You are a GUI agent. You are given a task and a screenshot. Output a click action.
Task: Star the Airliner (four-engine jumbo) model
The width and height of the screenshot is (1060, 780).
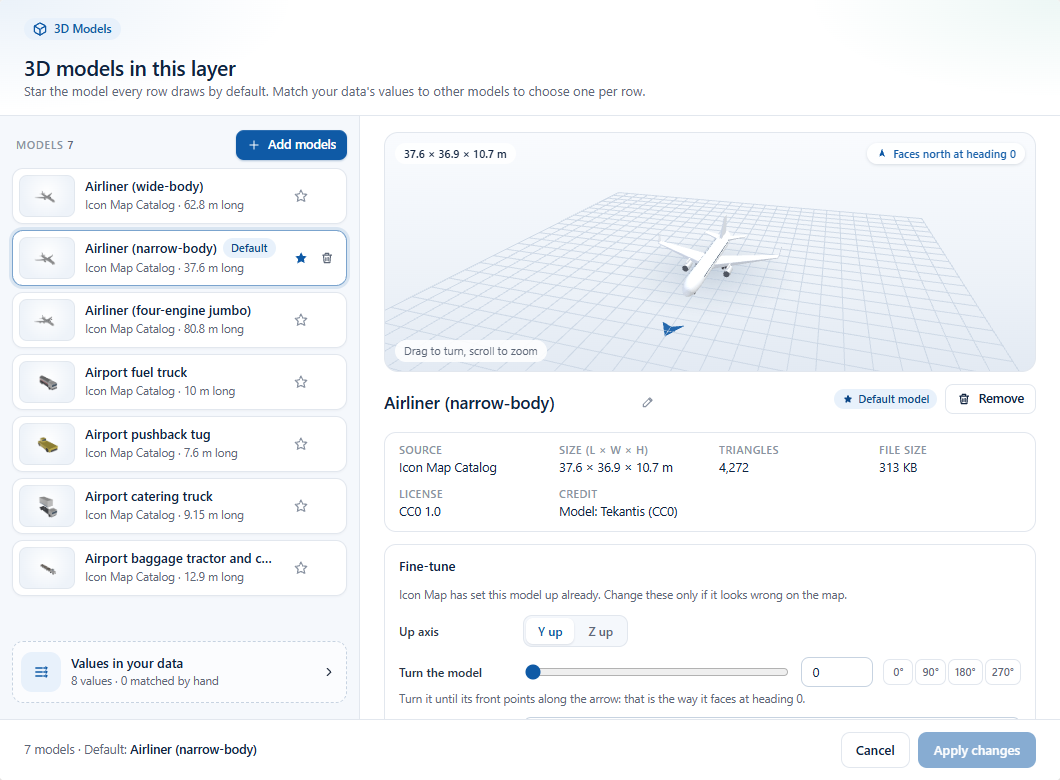[x=301, y=320]
